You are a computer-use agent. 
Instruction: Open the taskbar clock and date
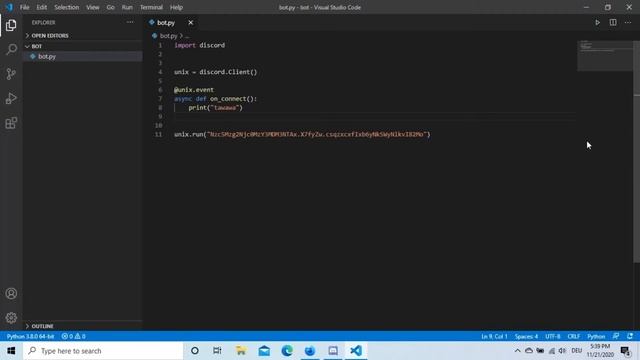pyautogui.click(x=600, y=351)
